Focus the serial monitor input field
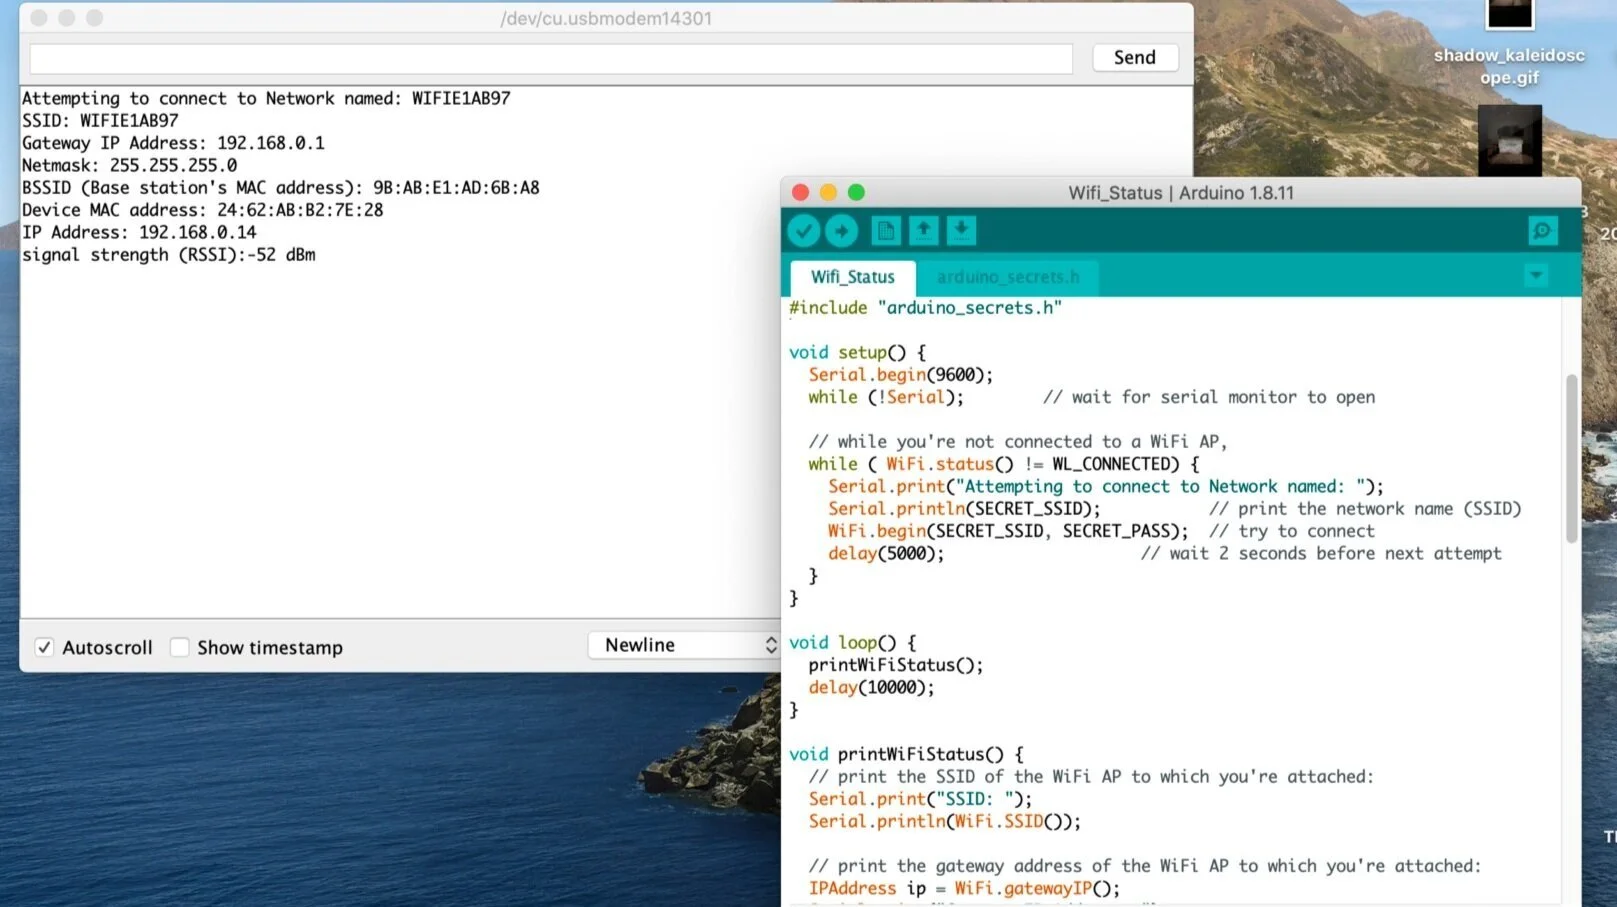The width and height of the screenshot is (1617, 907). 551,58
